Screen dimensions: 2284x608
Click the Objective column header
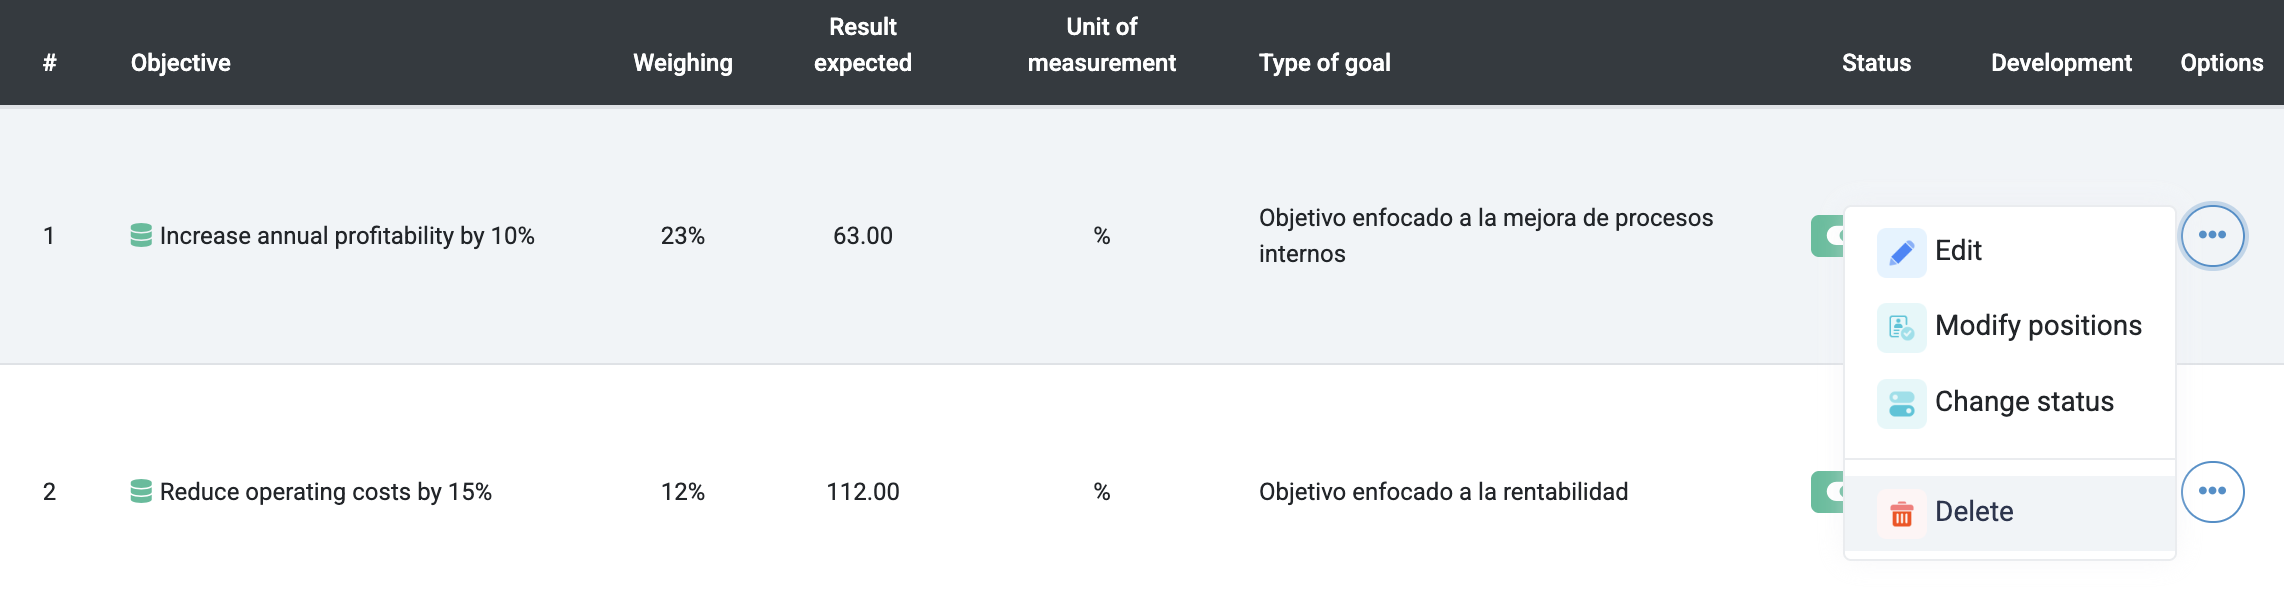point(181,63)
